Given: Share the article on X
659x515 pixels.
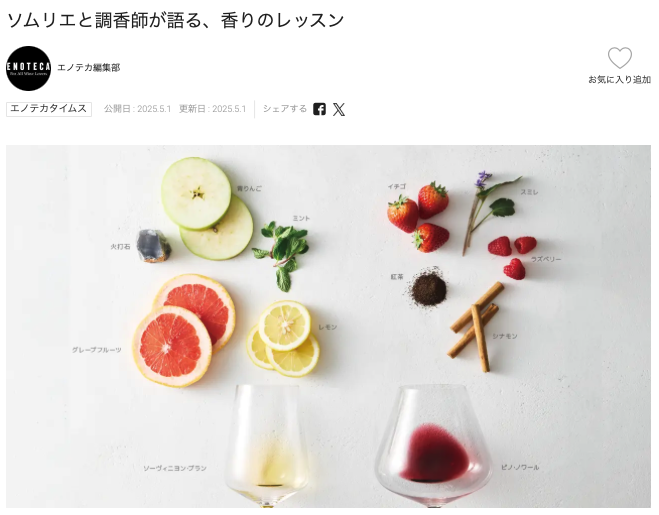Looking at the screenshot, I should tap(339, 109).
